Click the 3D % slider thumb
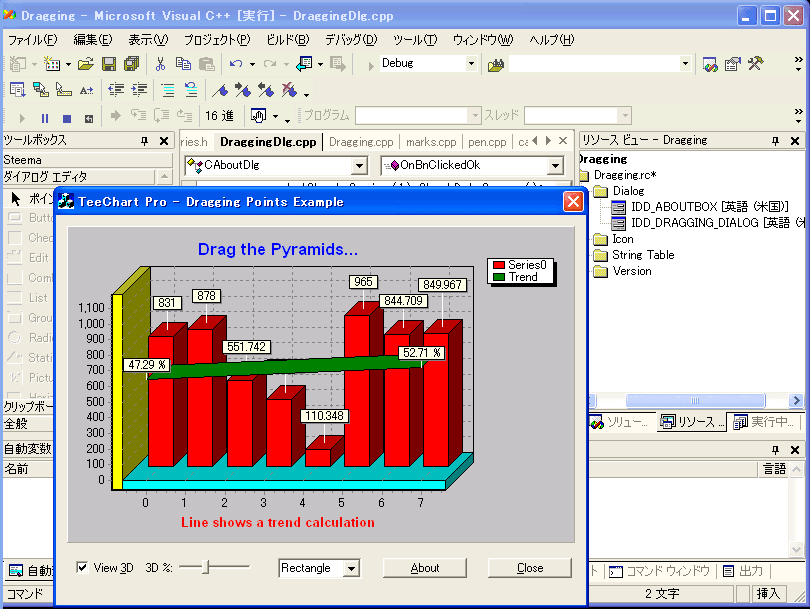The height and width of the screenshot is (609, 810). (206, 567)
